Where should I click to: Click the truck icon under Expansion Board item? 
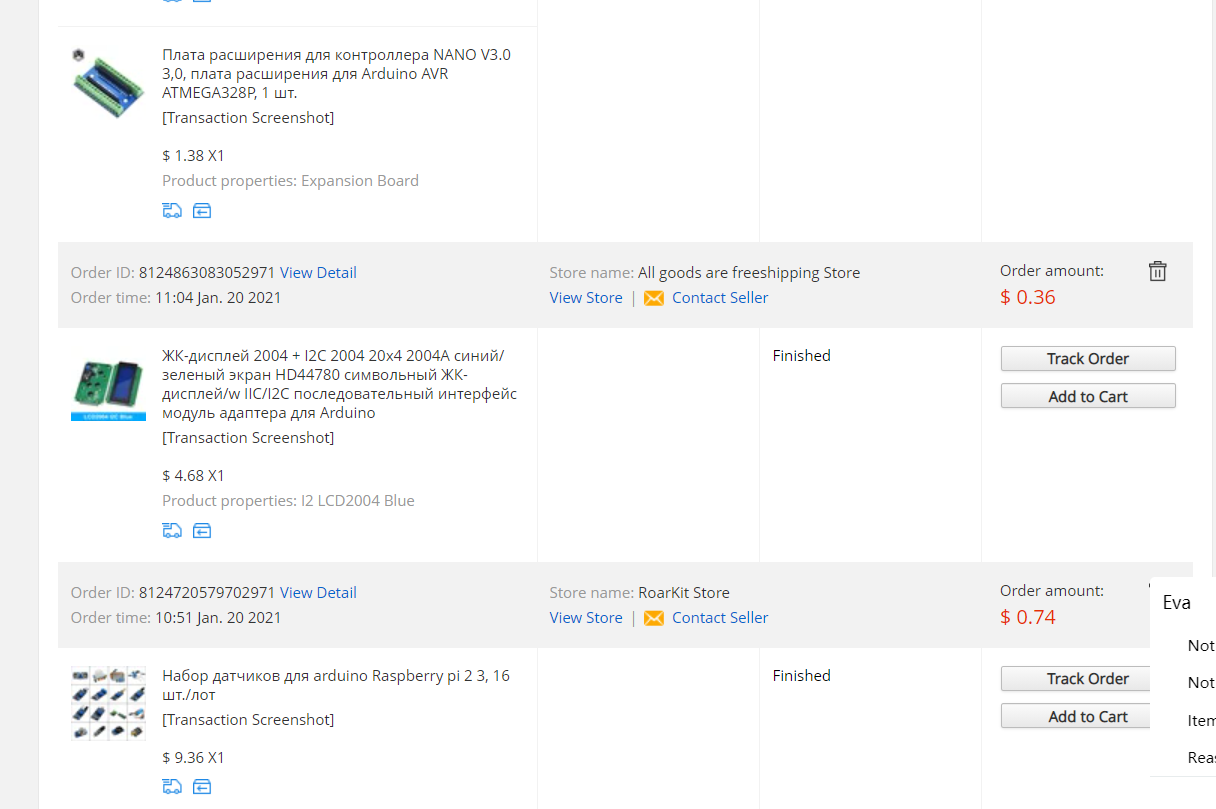tap(172, 211)
